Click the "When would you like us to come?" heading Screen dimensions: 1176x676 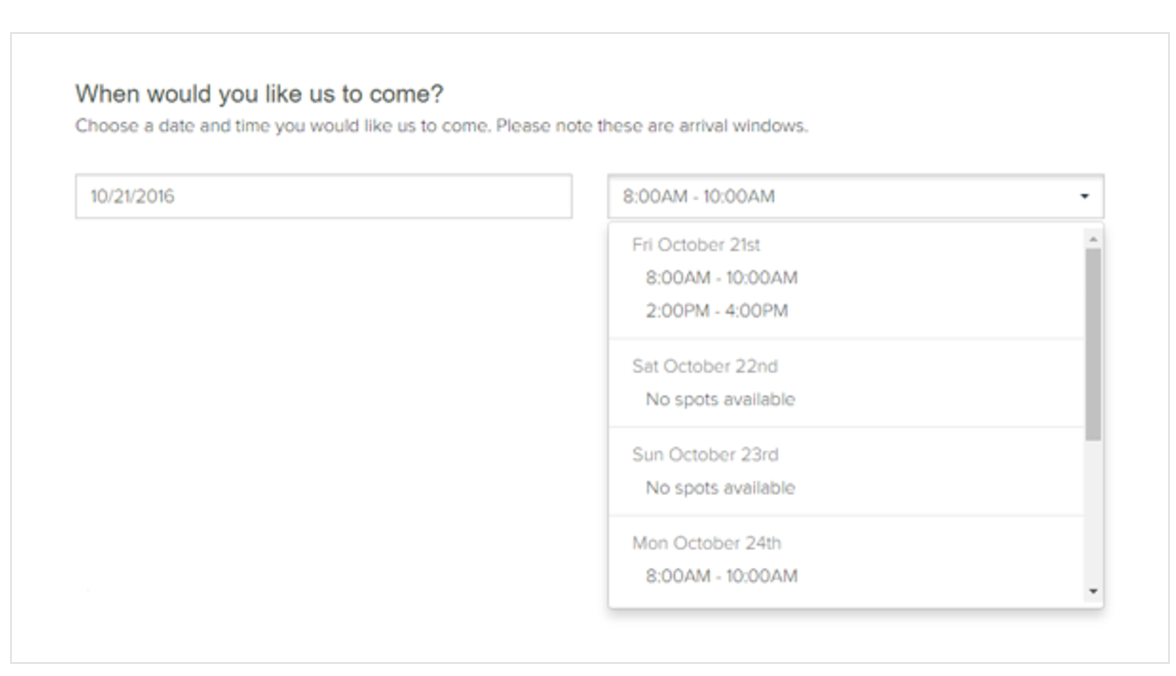(260, 96)
